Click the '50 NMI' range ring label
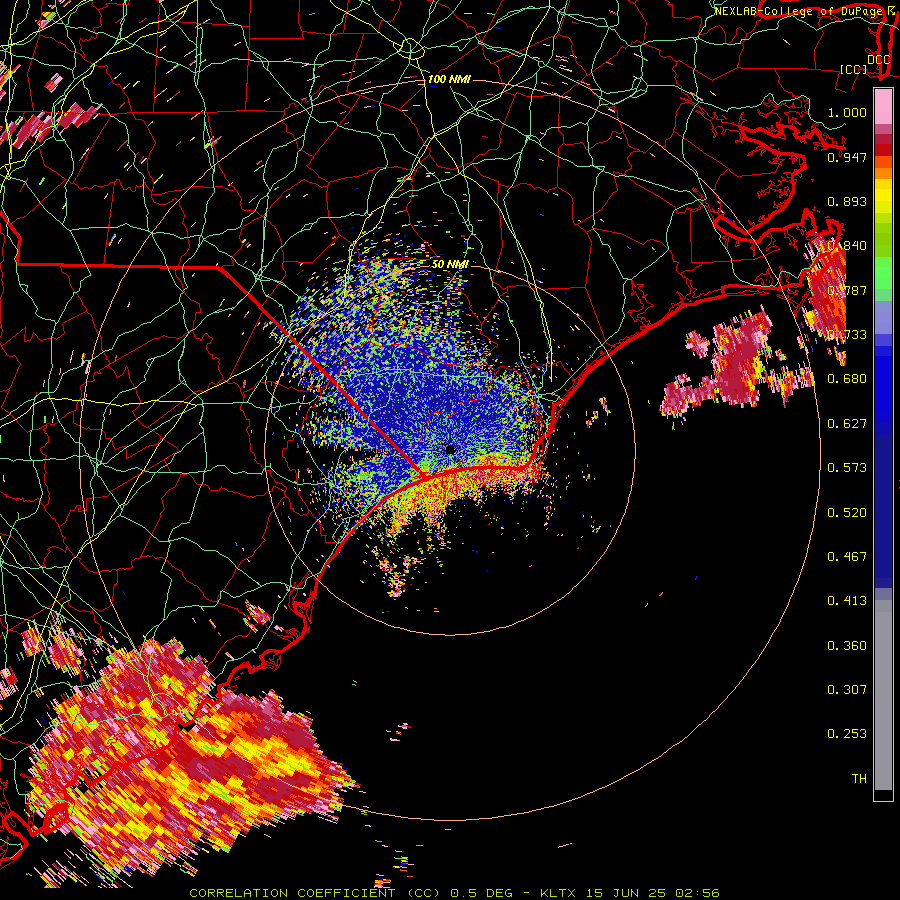The height and width of the screenshot is (900, 900). [450, 264]
